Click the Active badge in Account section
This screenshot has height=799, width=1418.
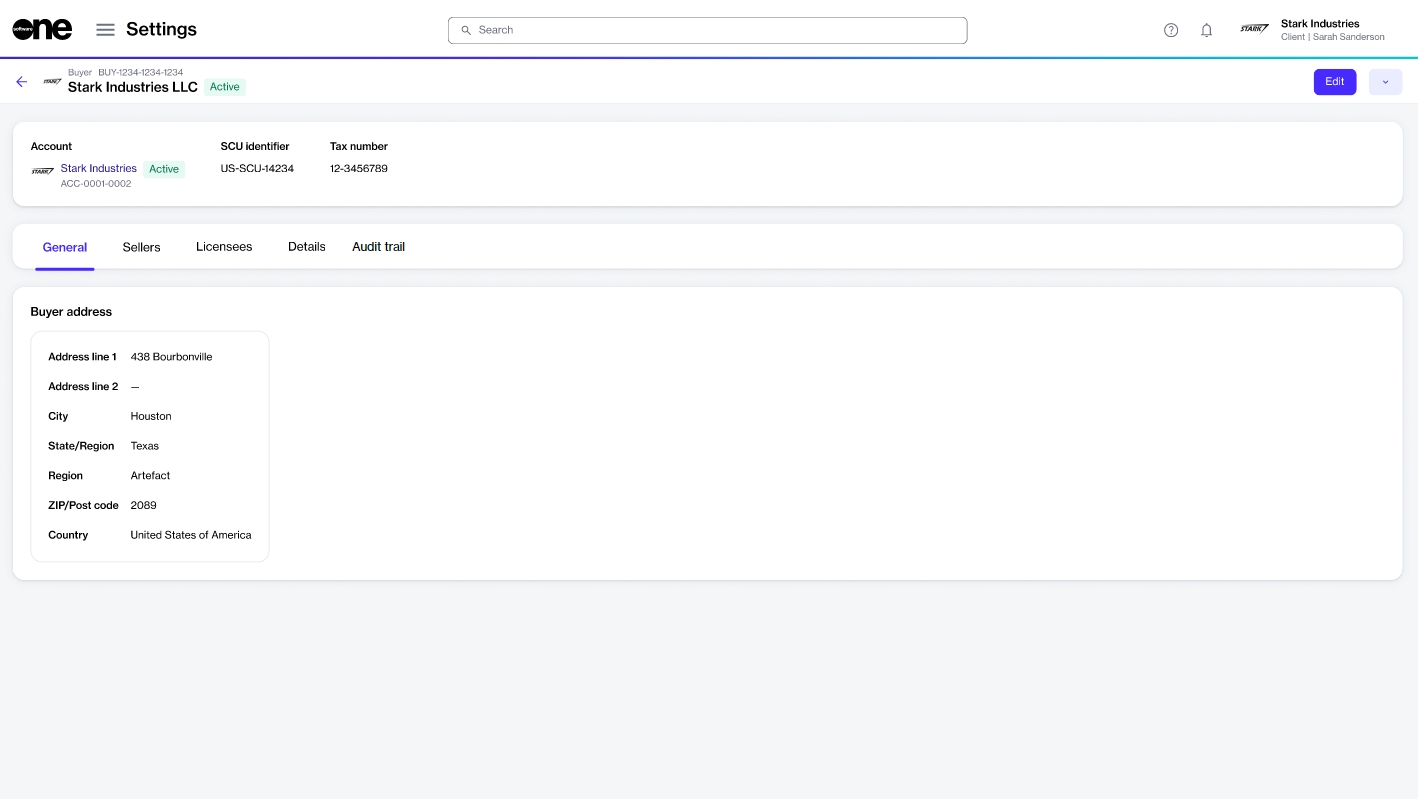[x=164, y=169]
